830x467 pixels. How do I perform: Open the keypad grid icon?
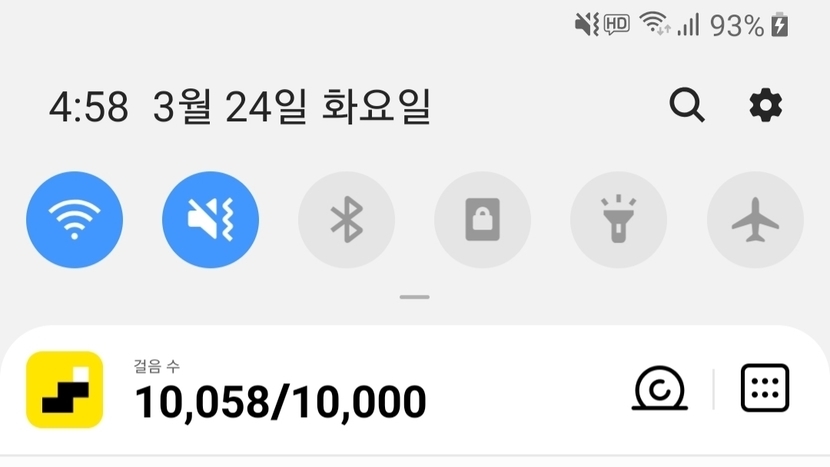765,388
